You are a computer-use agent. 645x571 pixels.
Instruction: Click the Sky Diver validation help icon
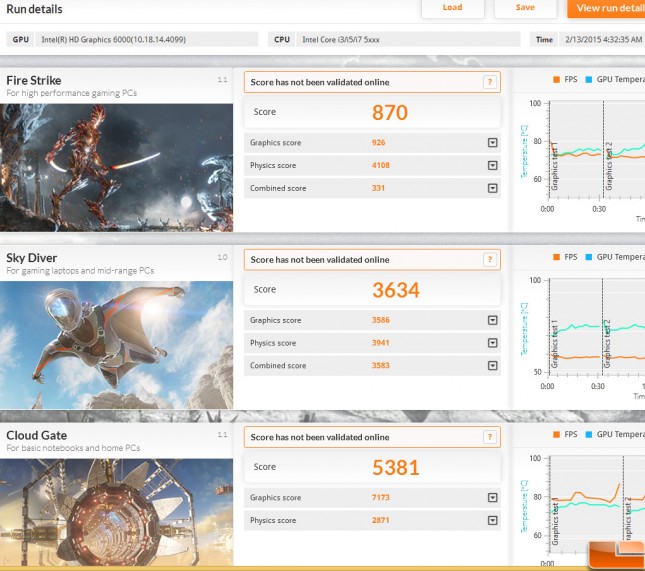(x=490, y=260)
